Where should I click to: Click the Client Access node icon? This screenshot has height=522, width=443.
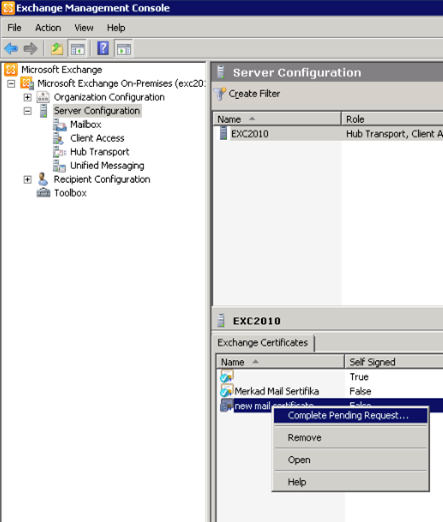coord(59,138)
